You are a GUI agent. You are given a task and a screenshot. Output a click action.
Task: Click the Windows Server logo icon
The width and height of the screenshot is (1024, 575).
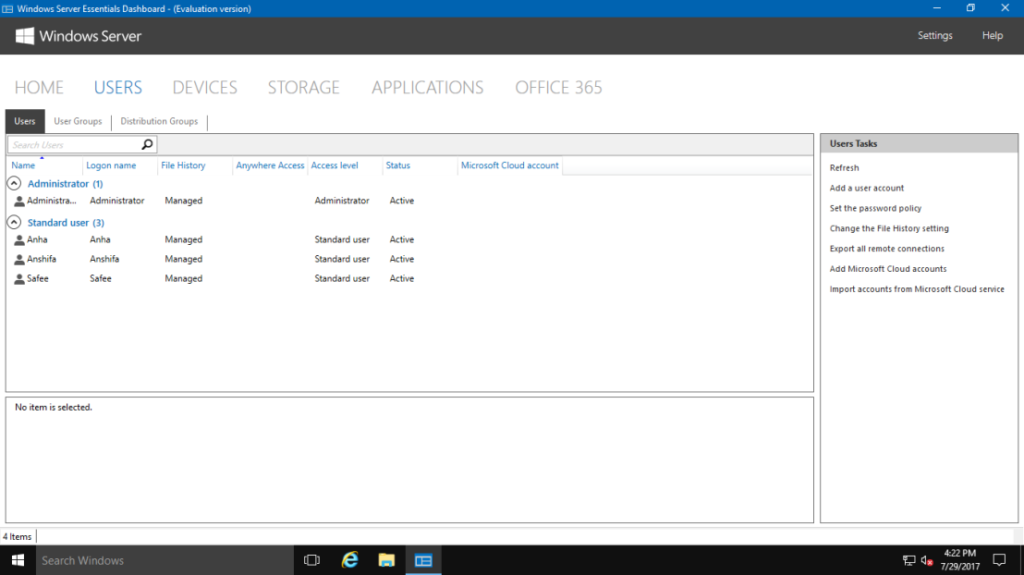tap(24, 36)
